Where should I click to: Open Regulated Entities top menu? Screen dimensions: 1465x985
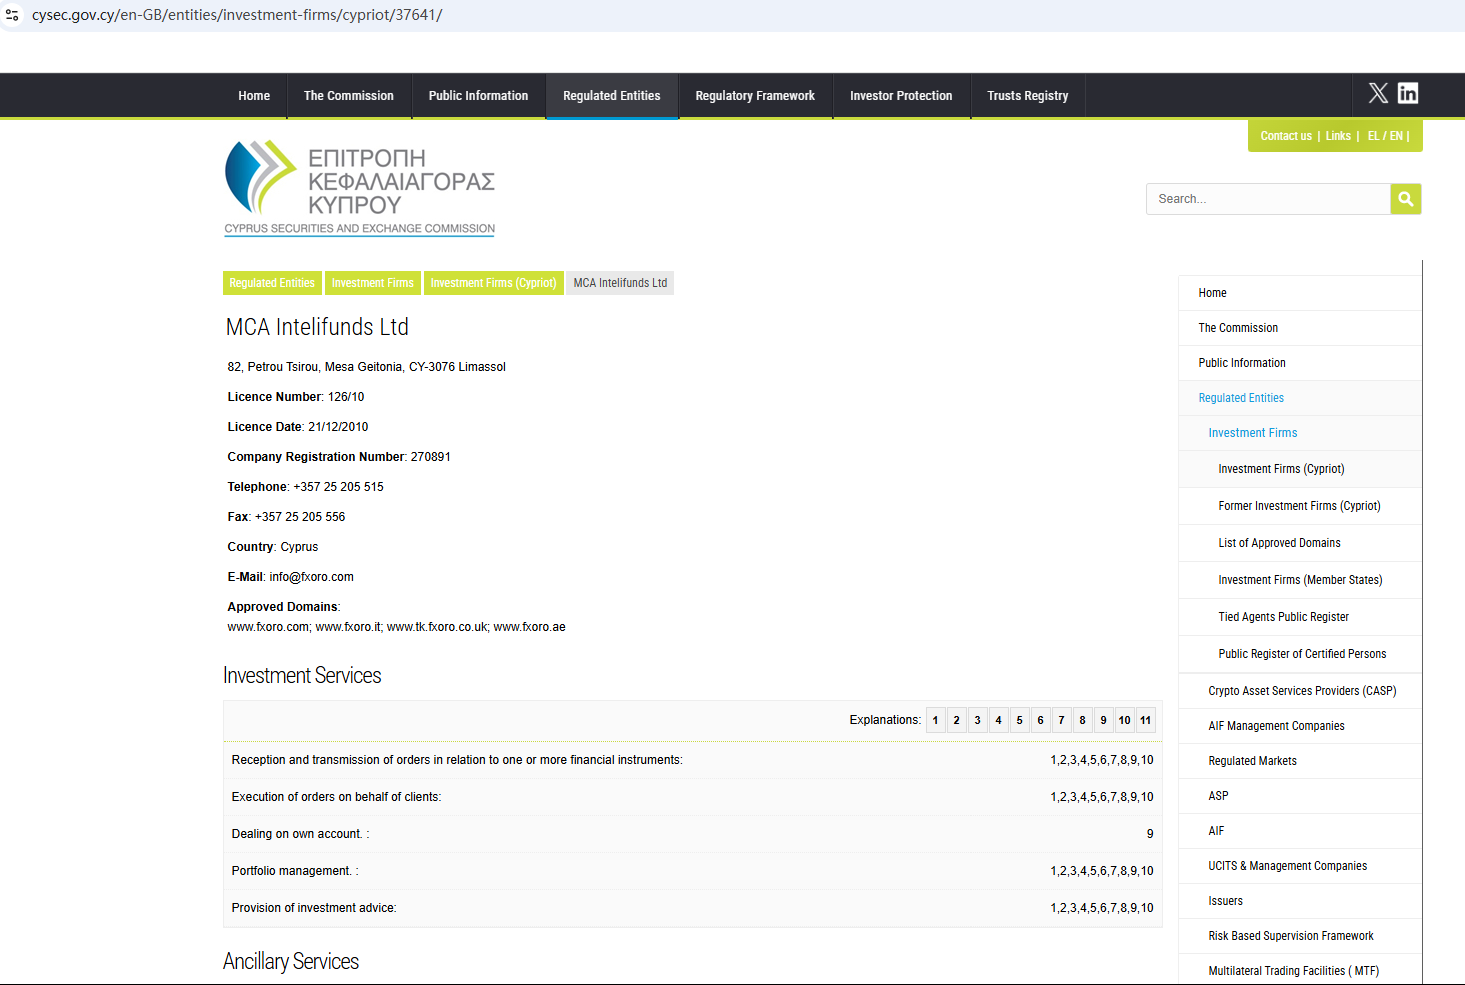pyautogui.click(x=612, y=96)
